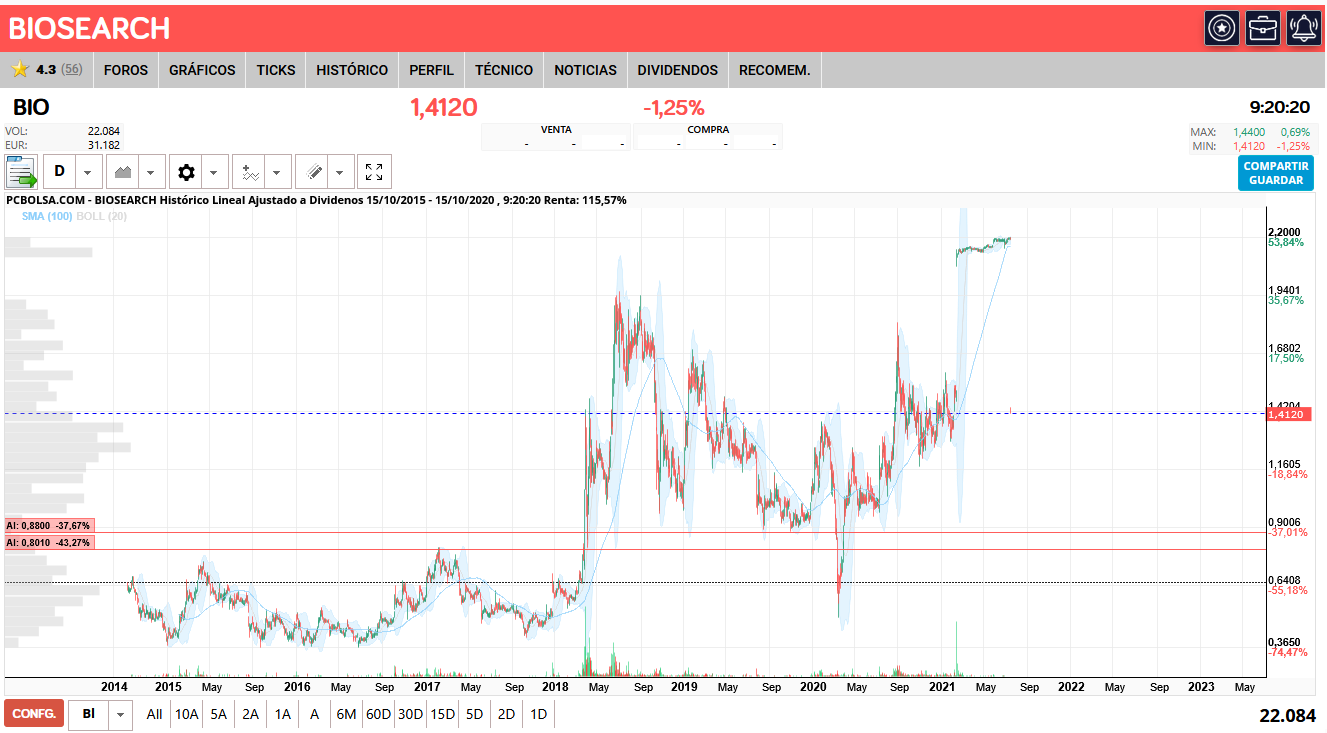This screenshot has width=1327, height=733.
Task: Switch to the TÉCNICO tab
Action: [504, 70]
